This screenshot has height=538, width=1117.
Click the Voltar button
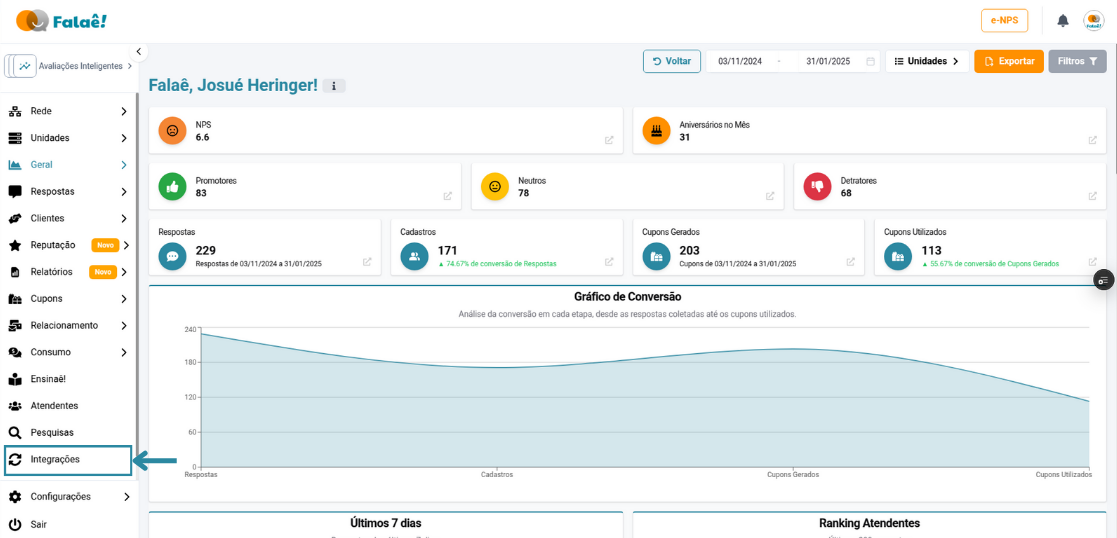click(672, 61)
